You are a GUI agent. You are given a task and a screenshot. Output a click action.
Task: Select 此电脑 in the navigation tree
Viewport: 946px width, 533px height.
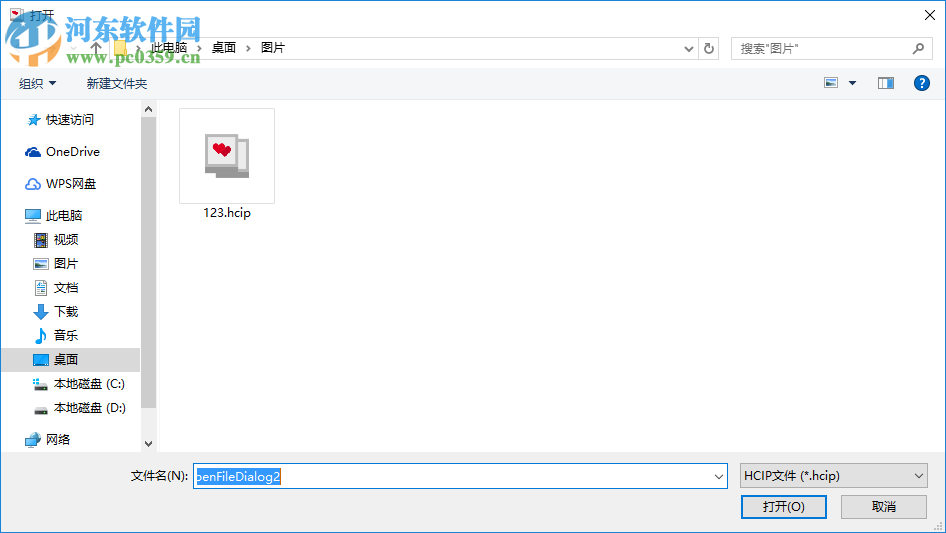point(64,215)
